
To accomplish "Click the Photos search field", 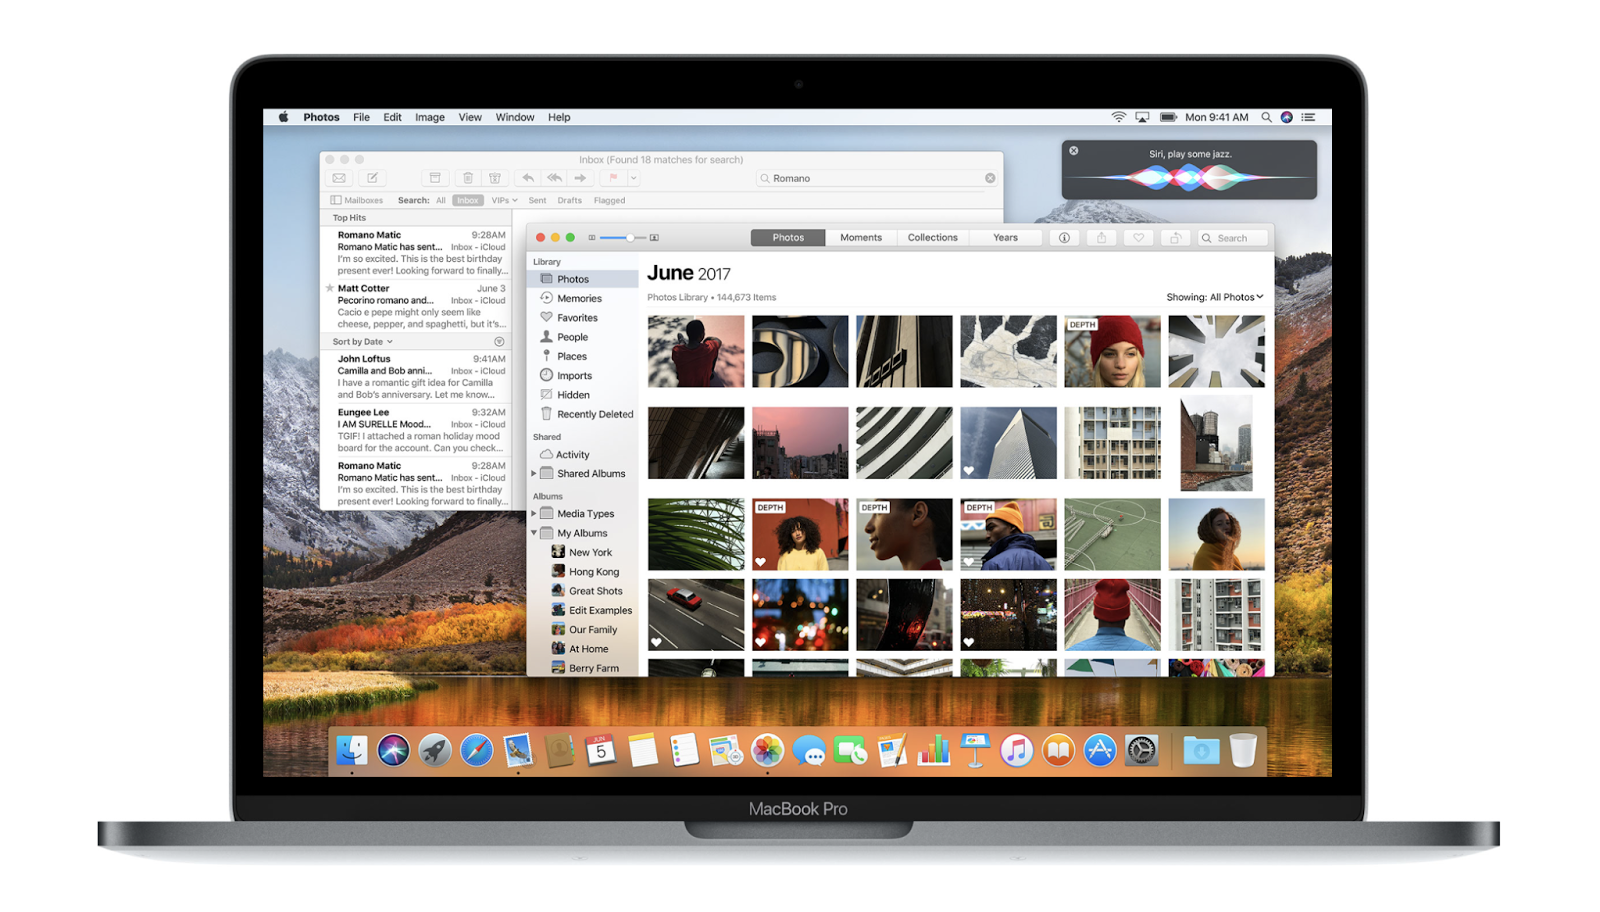I will [x=1233, y=238].
